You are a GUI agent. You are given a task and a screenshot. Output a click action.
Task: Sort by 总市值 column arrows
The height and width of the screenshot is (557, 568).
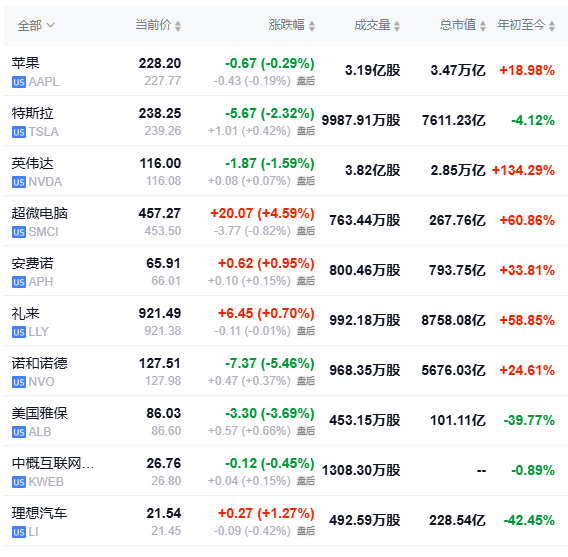click(x=483, y=26)
